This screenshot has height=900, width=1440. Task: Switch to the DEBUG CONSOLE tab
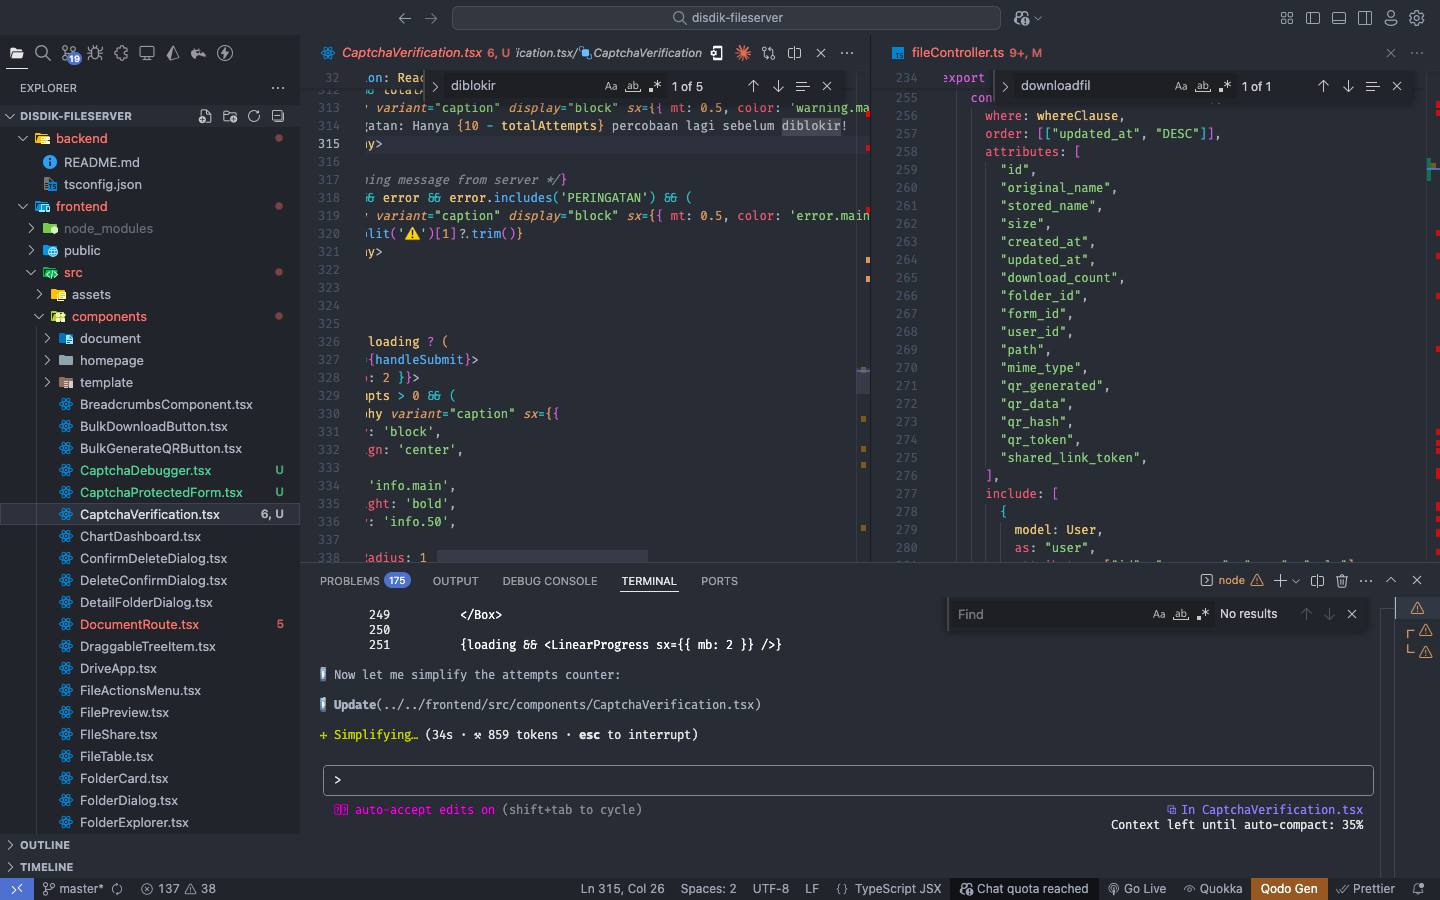[549, 581]
